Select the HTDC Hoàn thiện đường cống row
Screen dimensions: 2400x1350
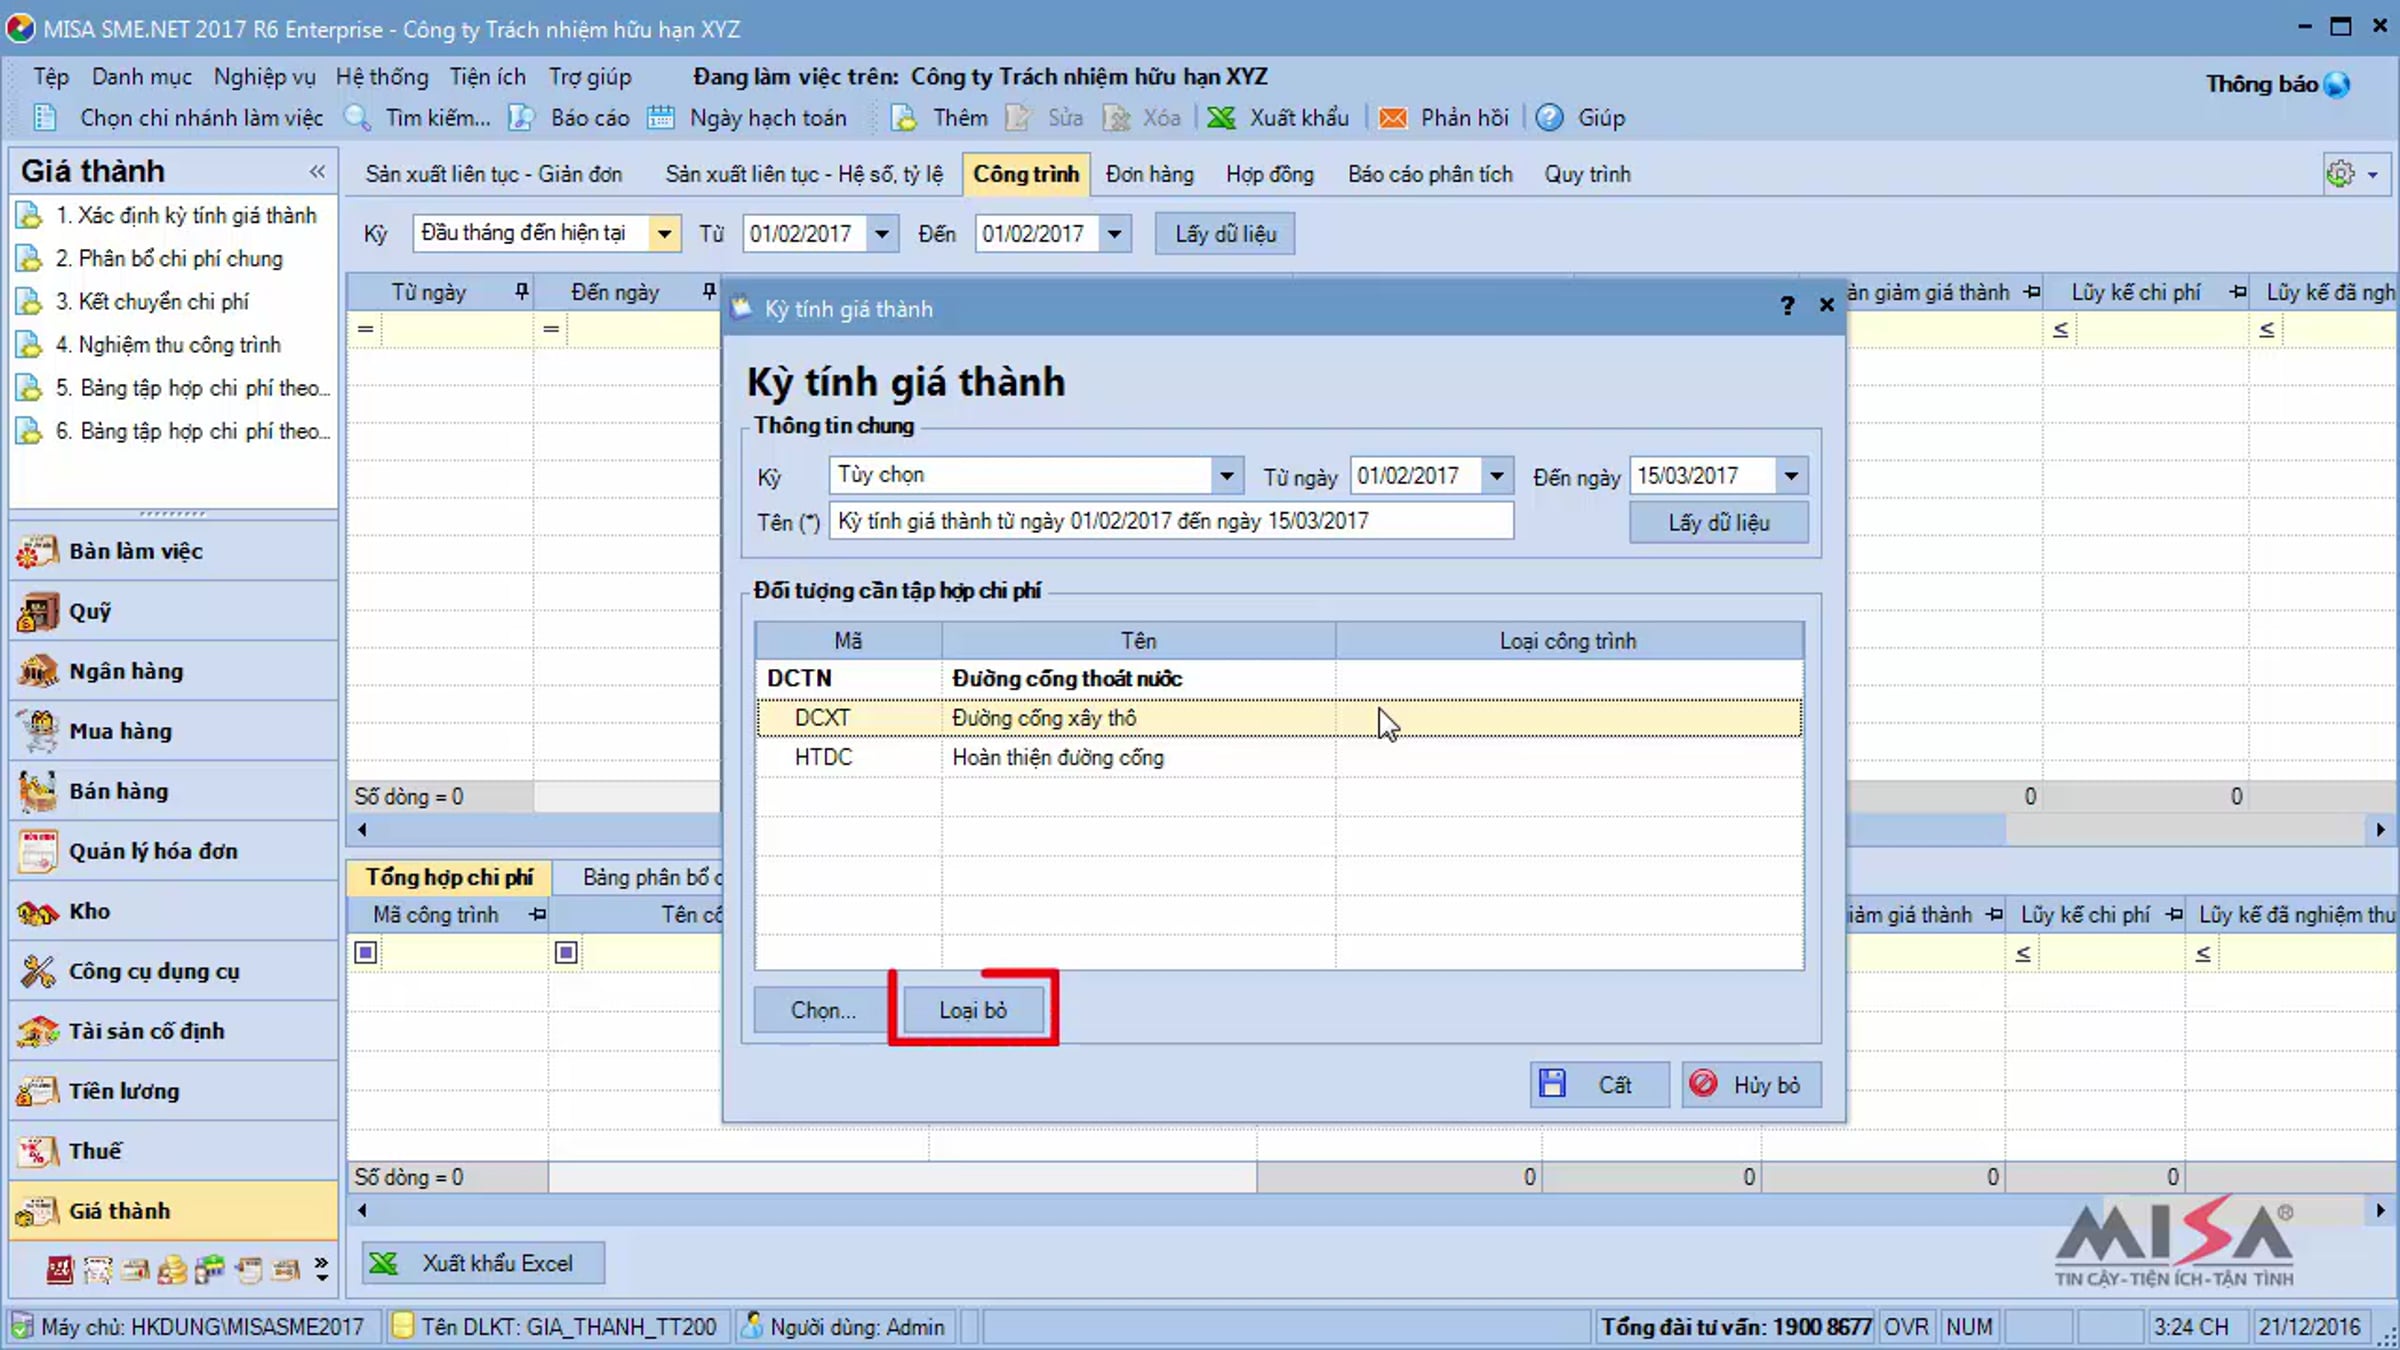(x=1280, y=757)
